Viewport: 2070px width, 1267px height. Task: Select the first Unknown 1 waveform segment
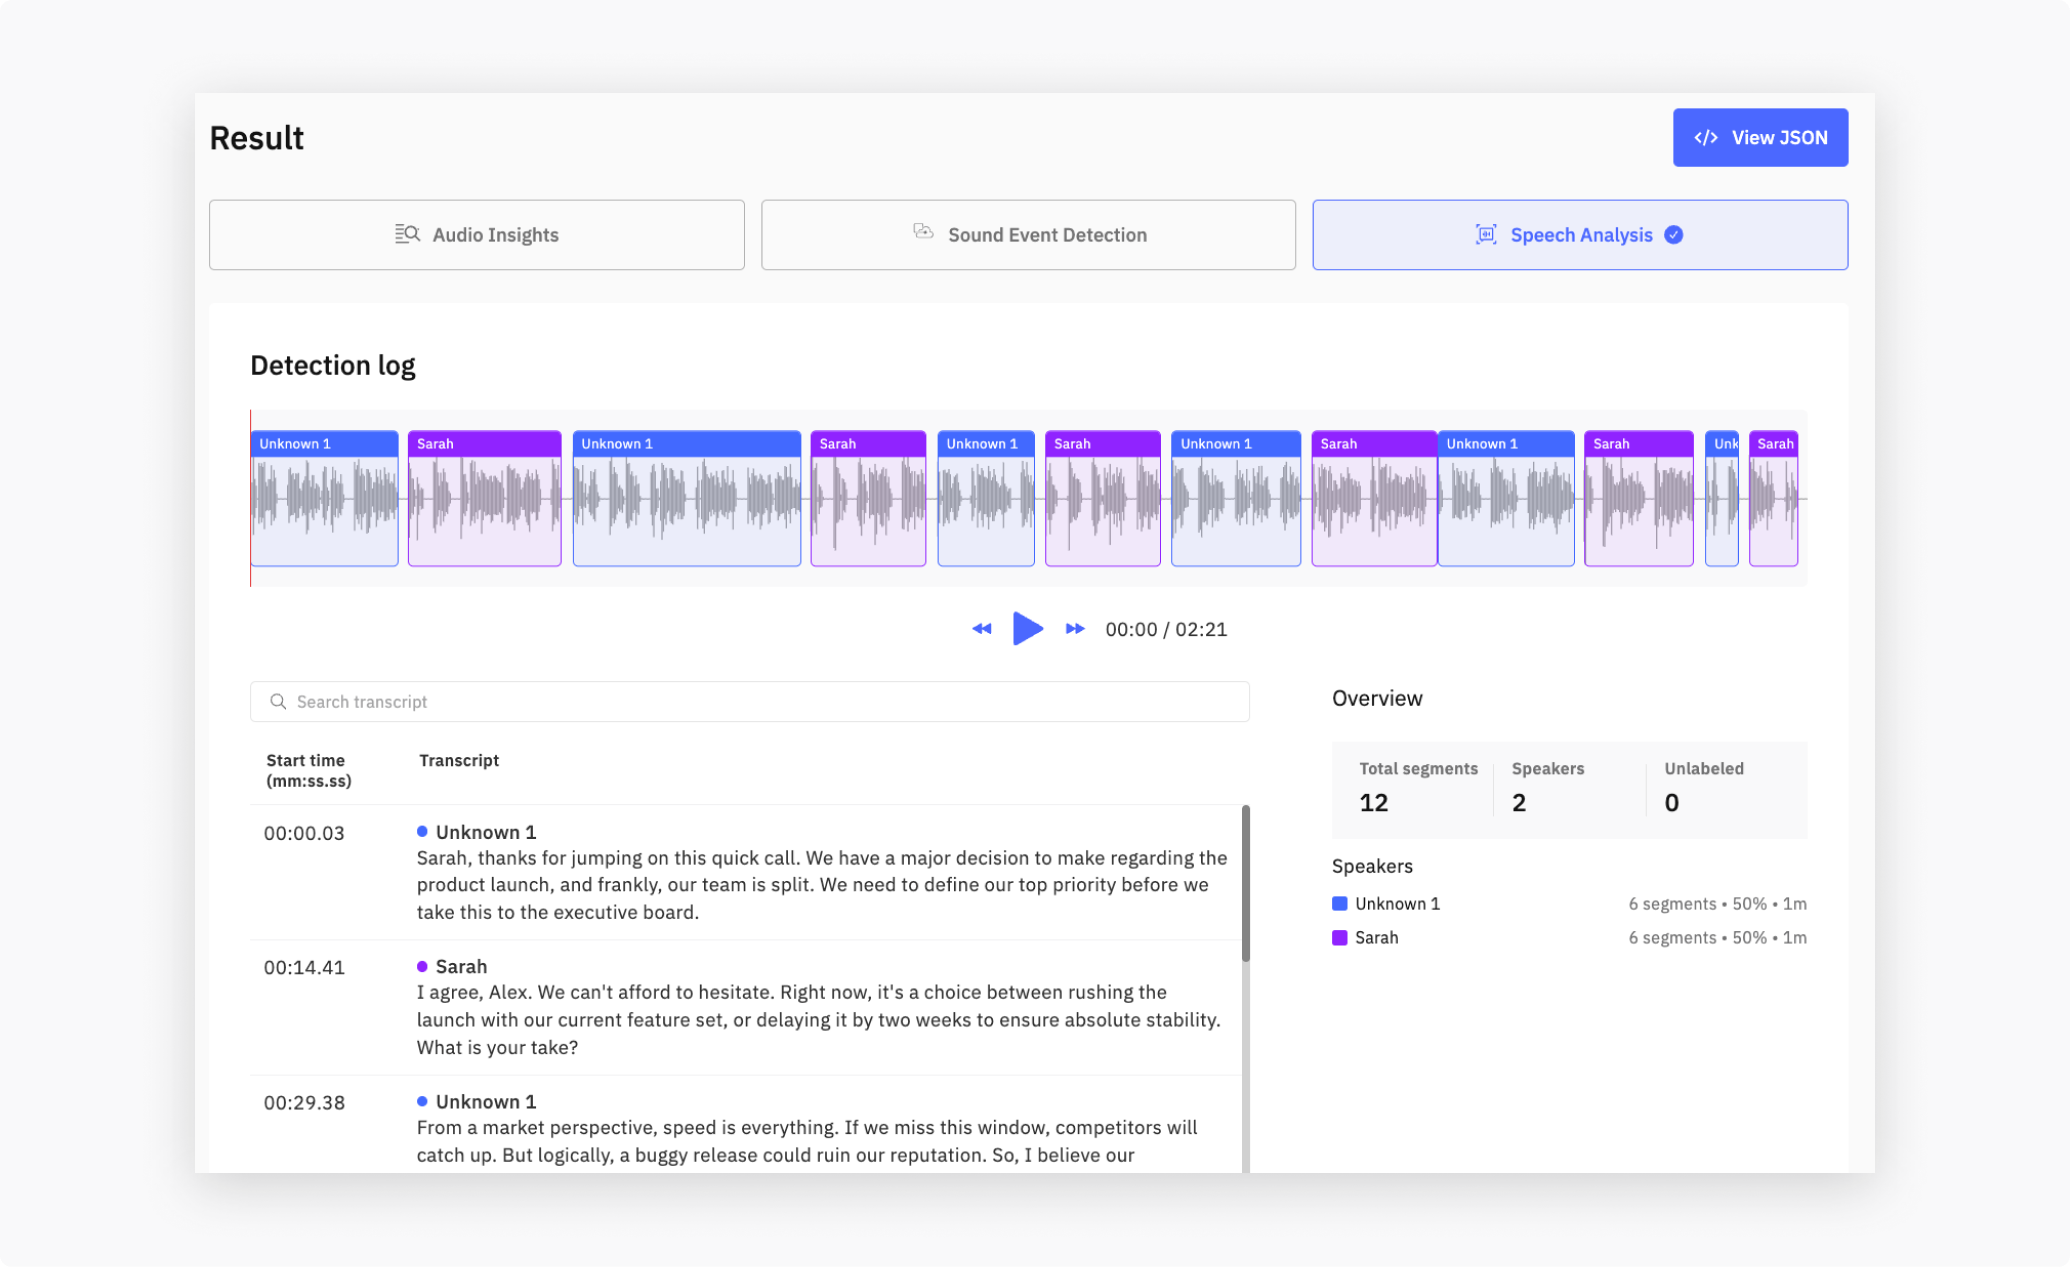[x=324, y=498]
